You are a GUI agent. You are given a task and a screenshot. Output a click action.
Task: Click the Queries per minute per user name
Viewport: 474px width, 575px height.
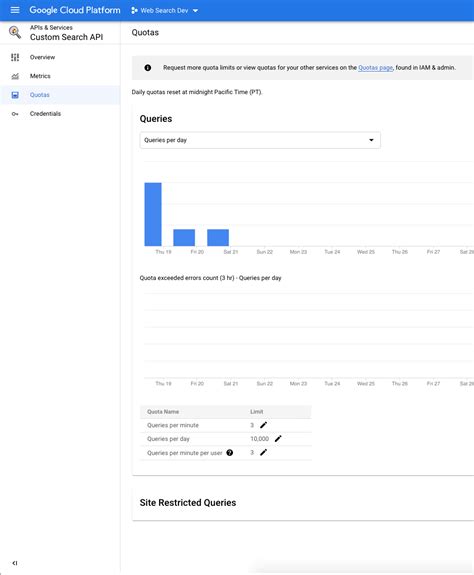(184, 453)
